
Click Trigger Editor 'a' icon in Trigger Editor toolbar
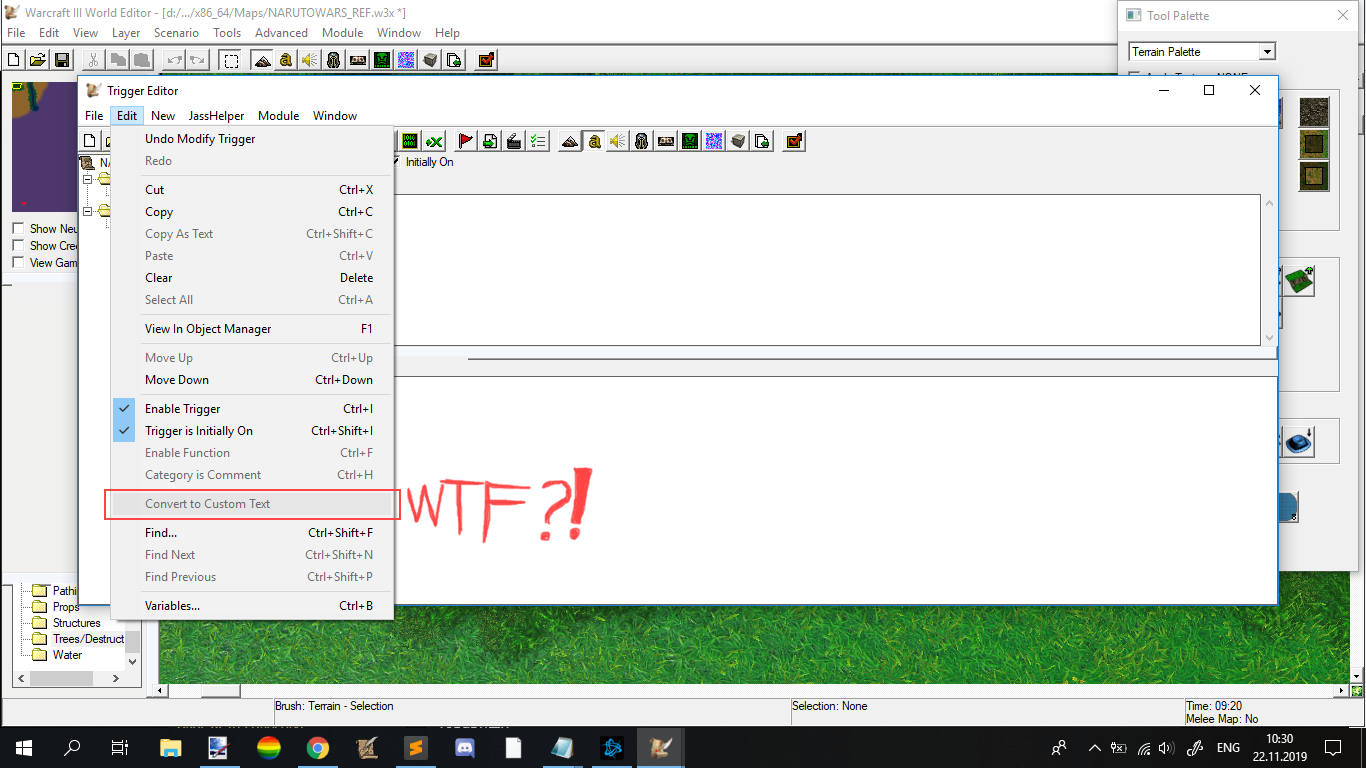[x=594, y=141]
